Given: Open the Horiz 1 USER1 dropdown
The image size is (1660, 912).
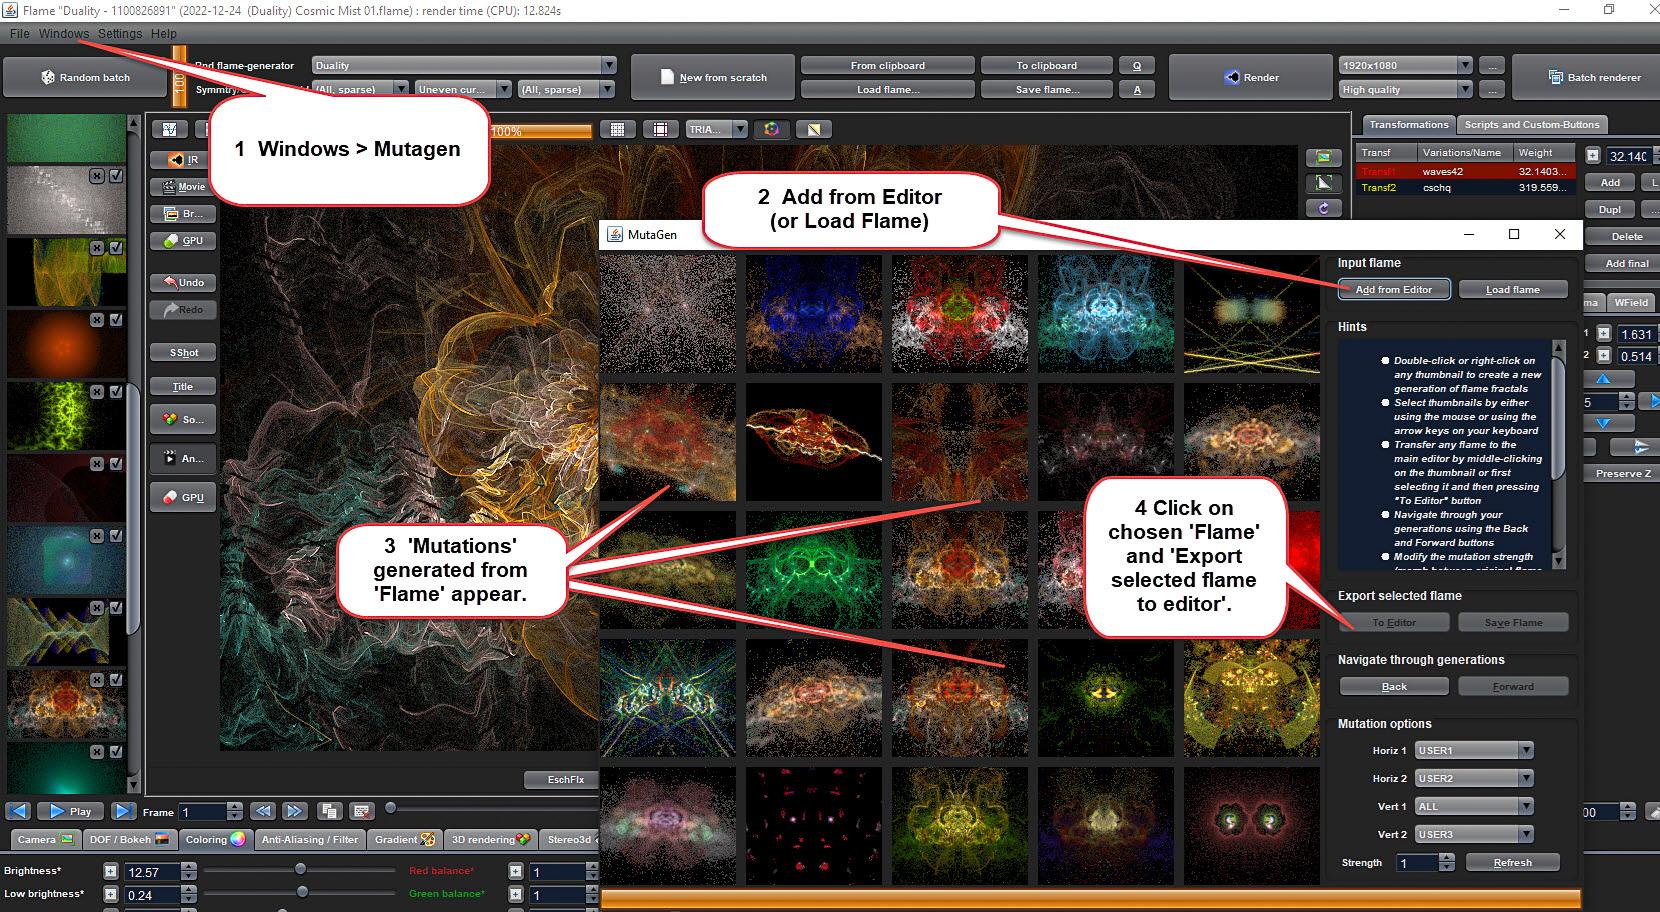Looking at the screenshot, I should pyautogui.click(x=1474, y=750).
